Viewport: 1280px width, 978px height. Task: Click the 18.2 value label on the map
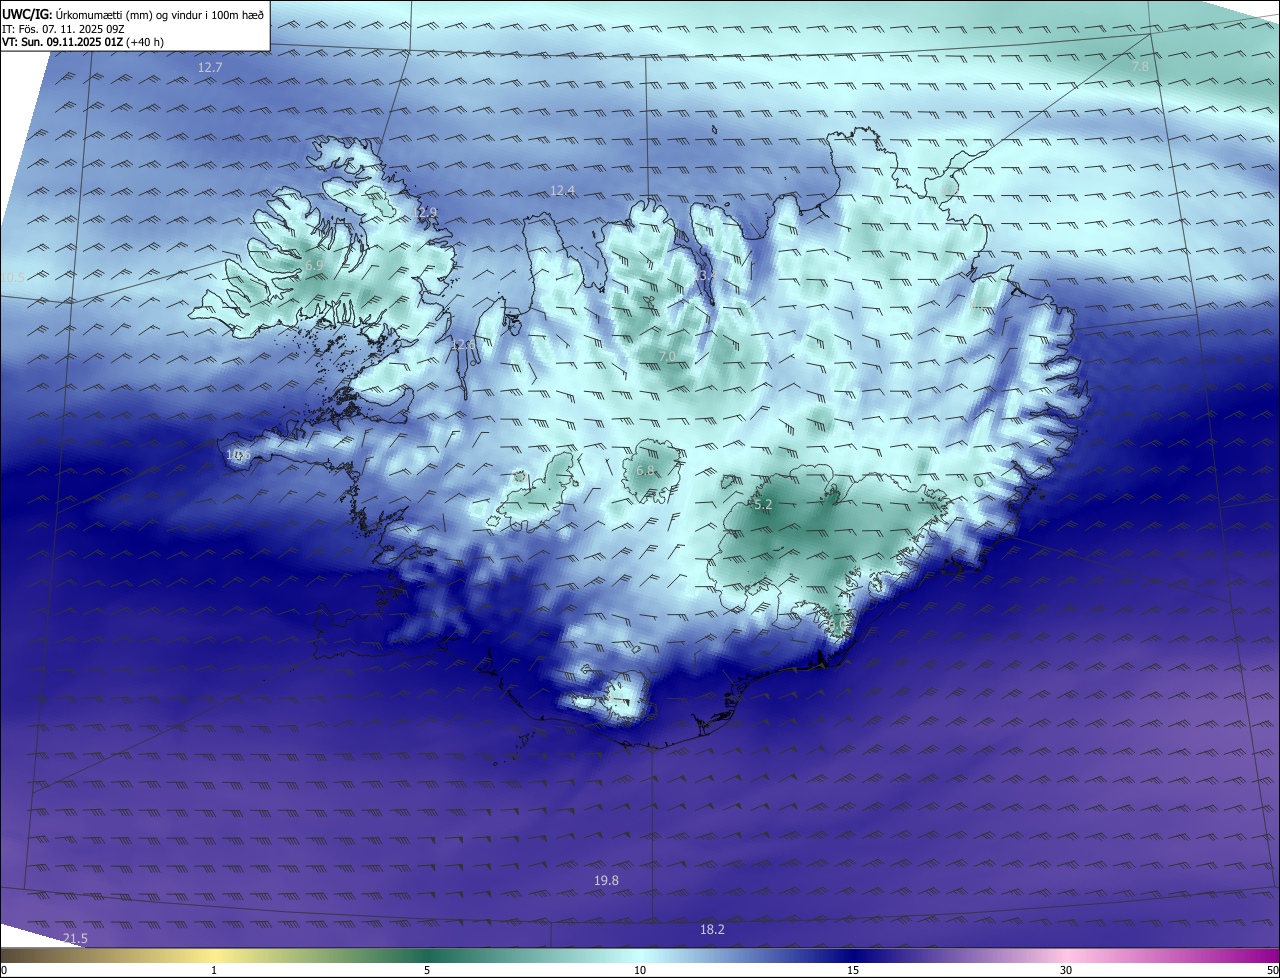pos(712,929)
